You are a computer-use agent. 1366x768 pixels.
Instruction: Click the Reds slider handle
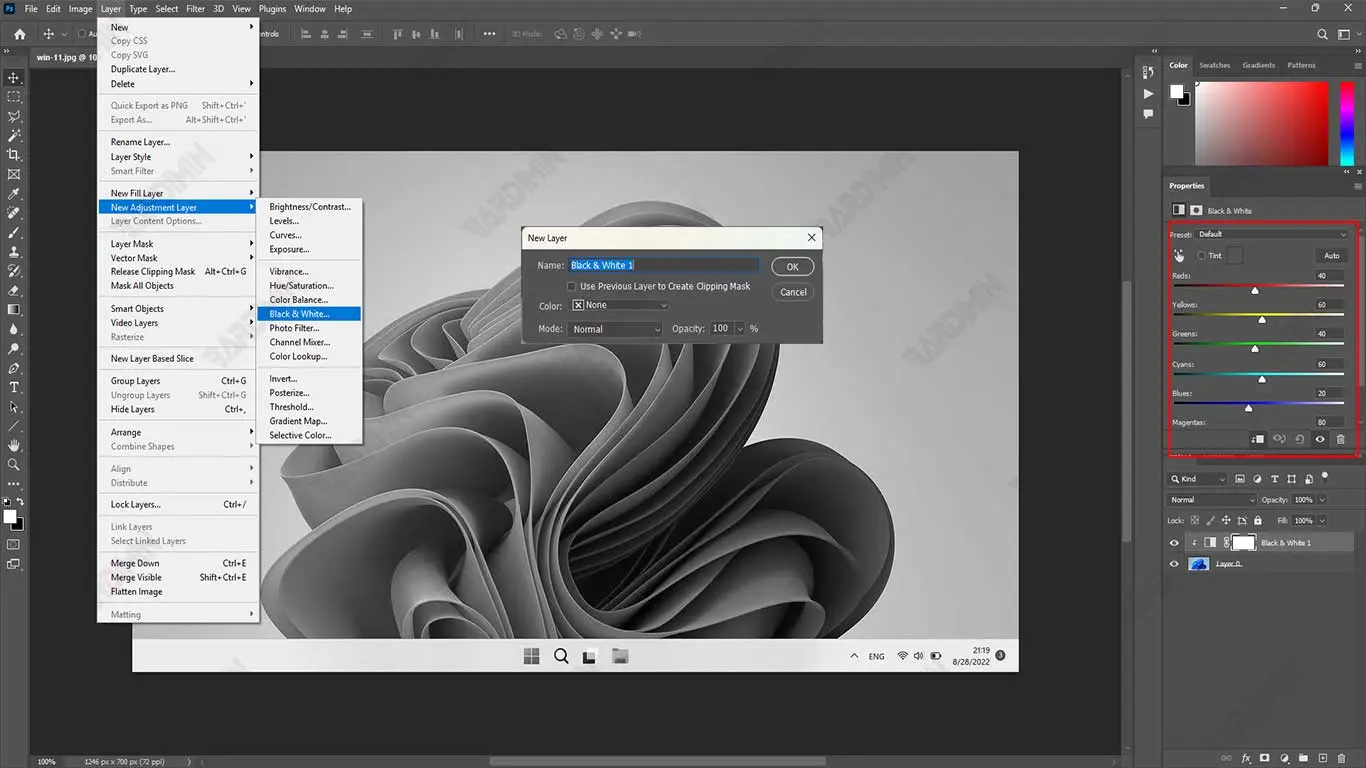[1255, 290]
